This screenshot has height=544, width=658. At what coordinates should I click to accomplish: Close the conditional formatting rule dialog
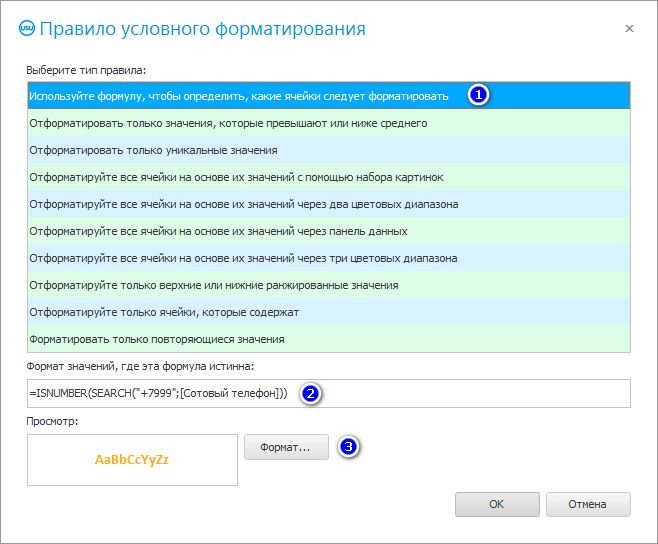pyautogui.click(x=629, y=29)
